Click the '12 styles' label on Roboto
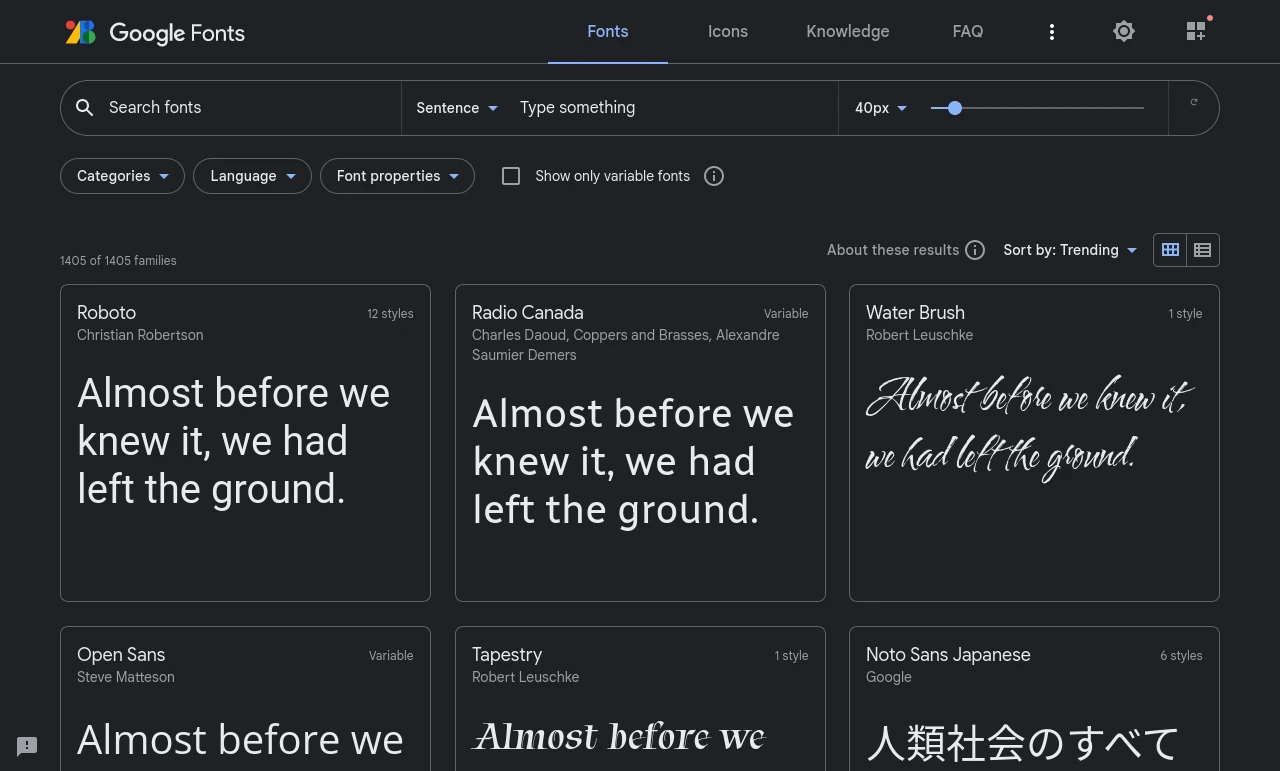1280x771 pixels. tap(390, 314)
